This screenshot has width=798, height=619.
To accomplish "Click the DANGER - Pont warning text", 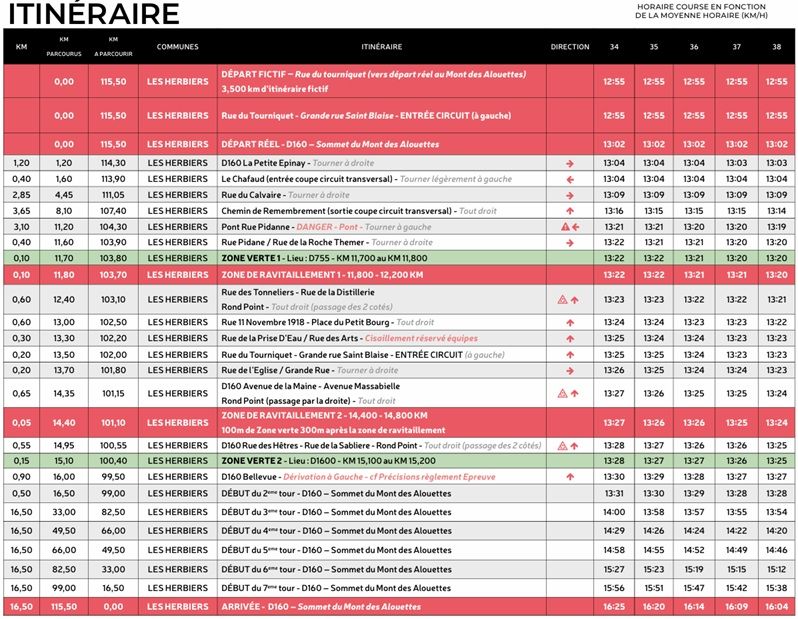I will [x=327, y=227].
